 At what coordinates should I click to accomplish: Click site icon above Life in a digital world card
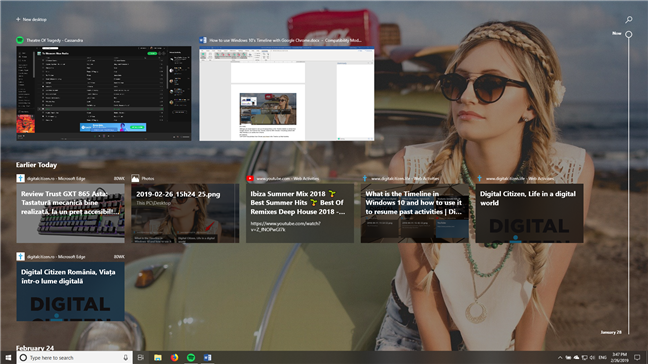coord(479,178)
